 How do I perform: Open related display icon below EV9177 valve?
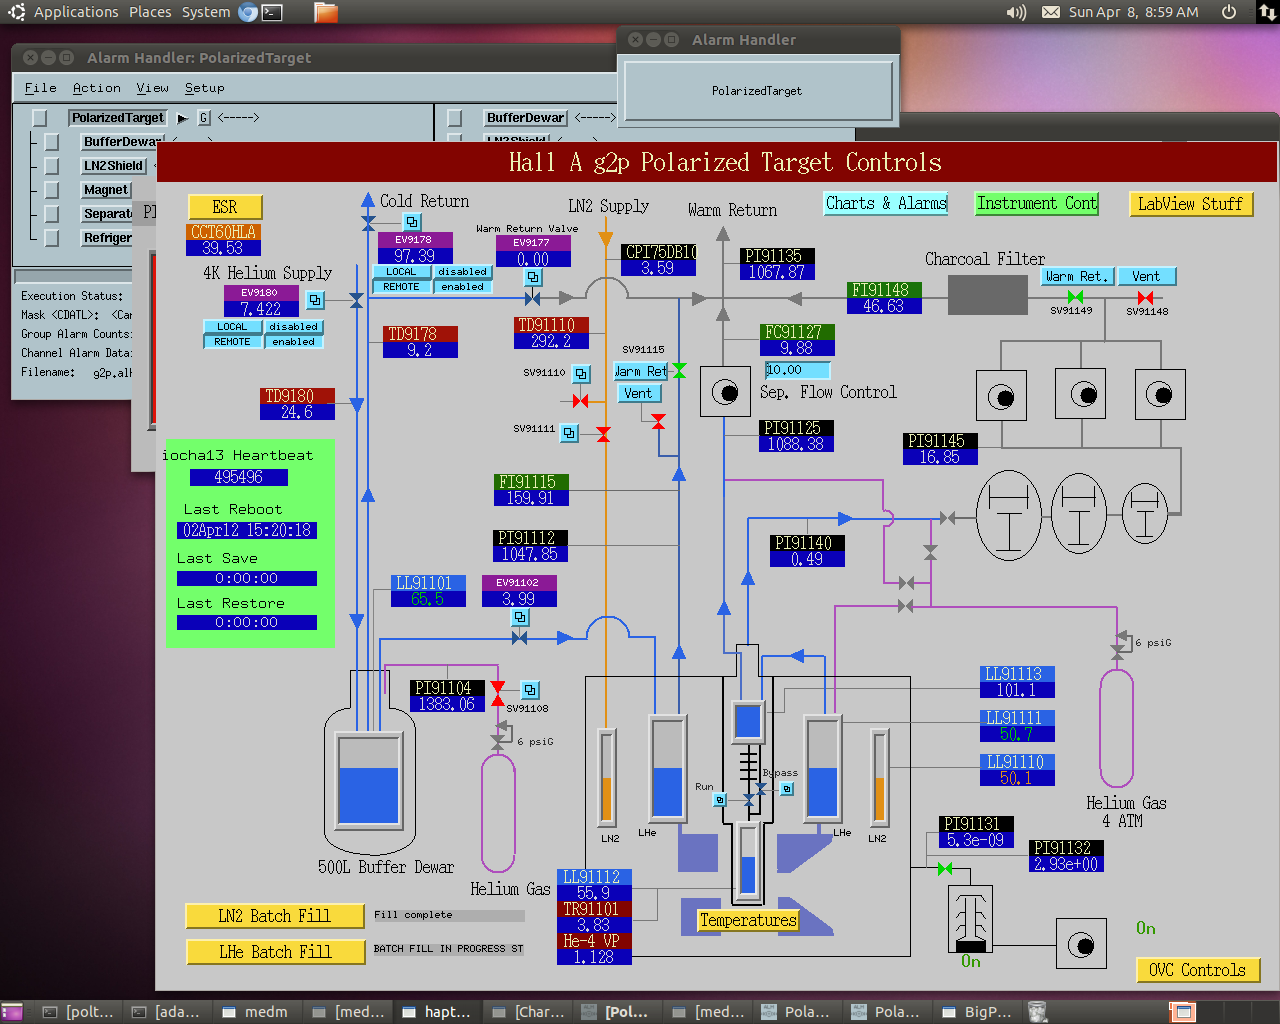click(533, 277)
